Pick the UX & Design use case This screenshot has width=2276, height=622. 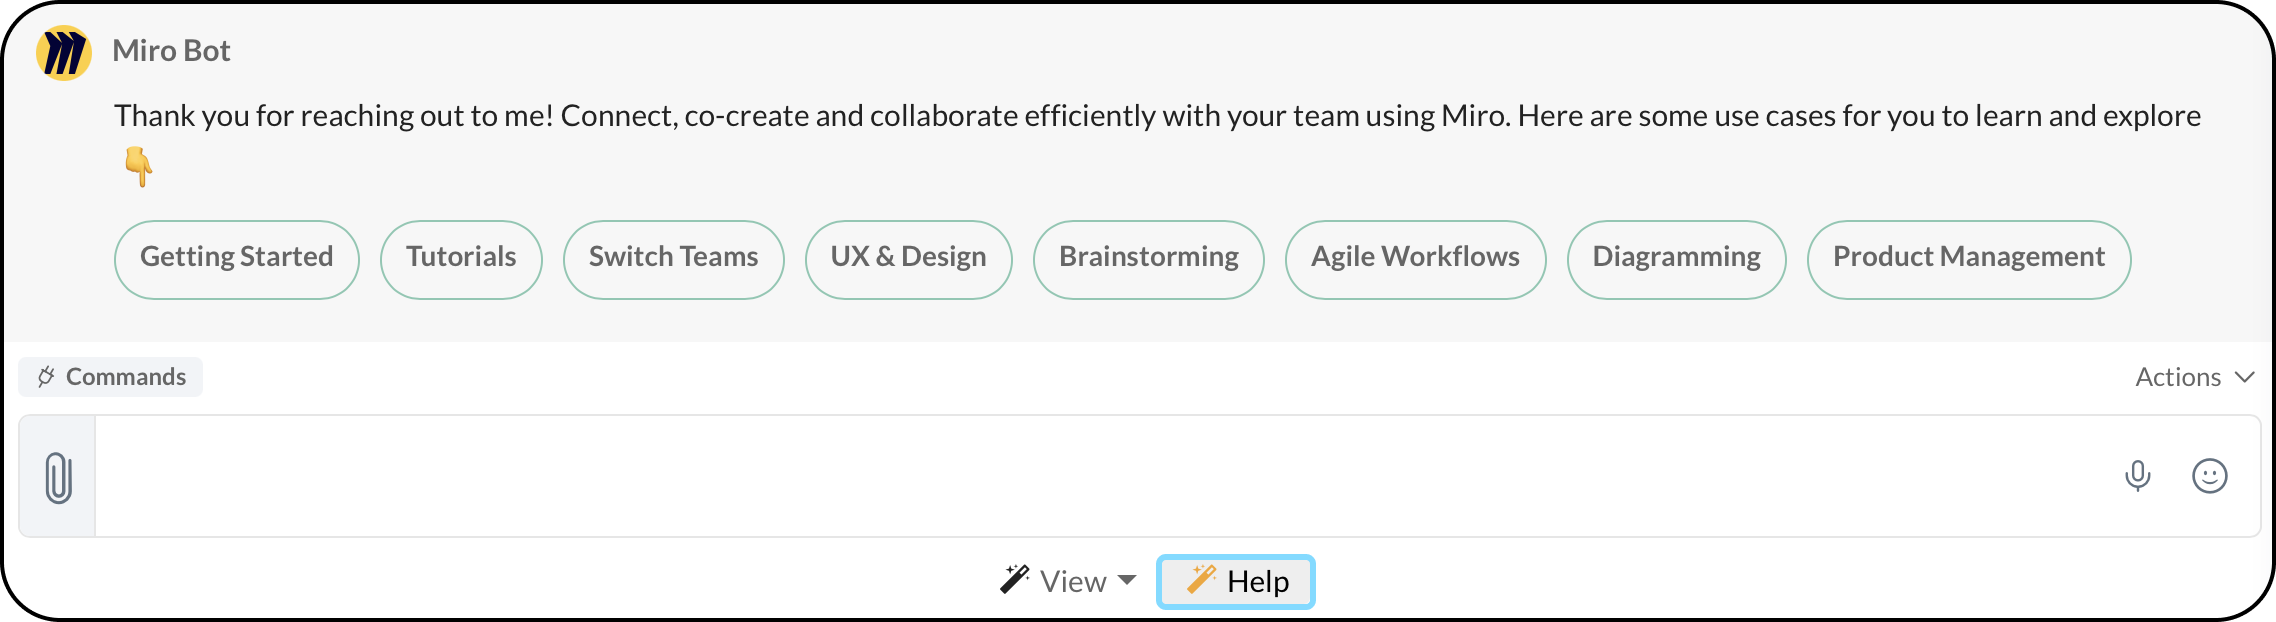908,259
